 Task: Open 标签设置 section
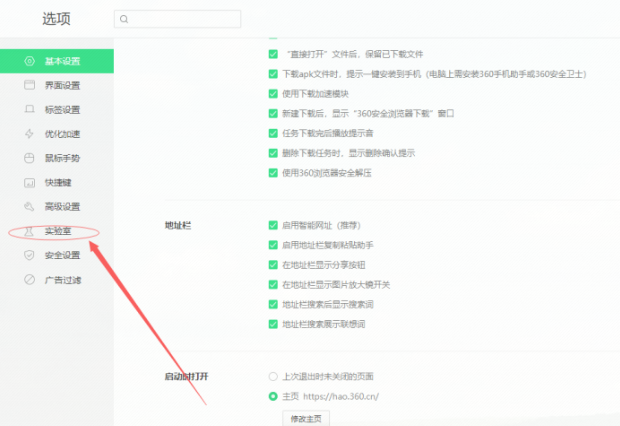click(57, 110)
